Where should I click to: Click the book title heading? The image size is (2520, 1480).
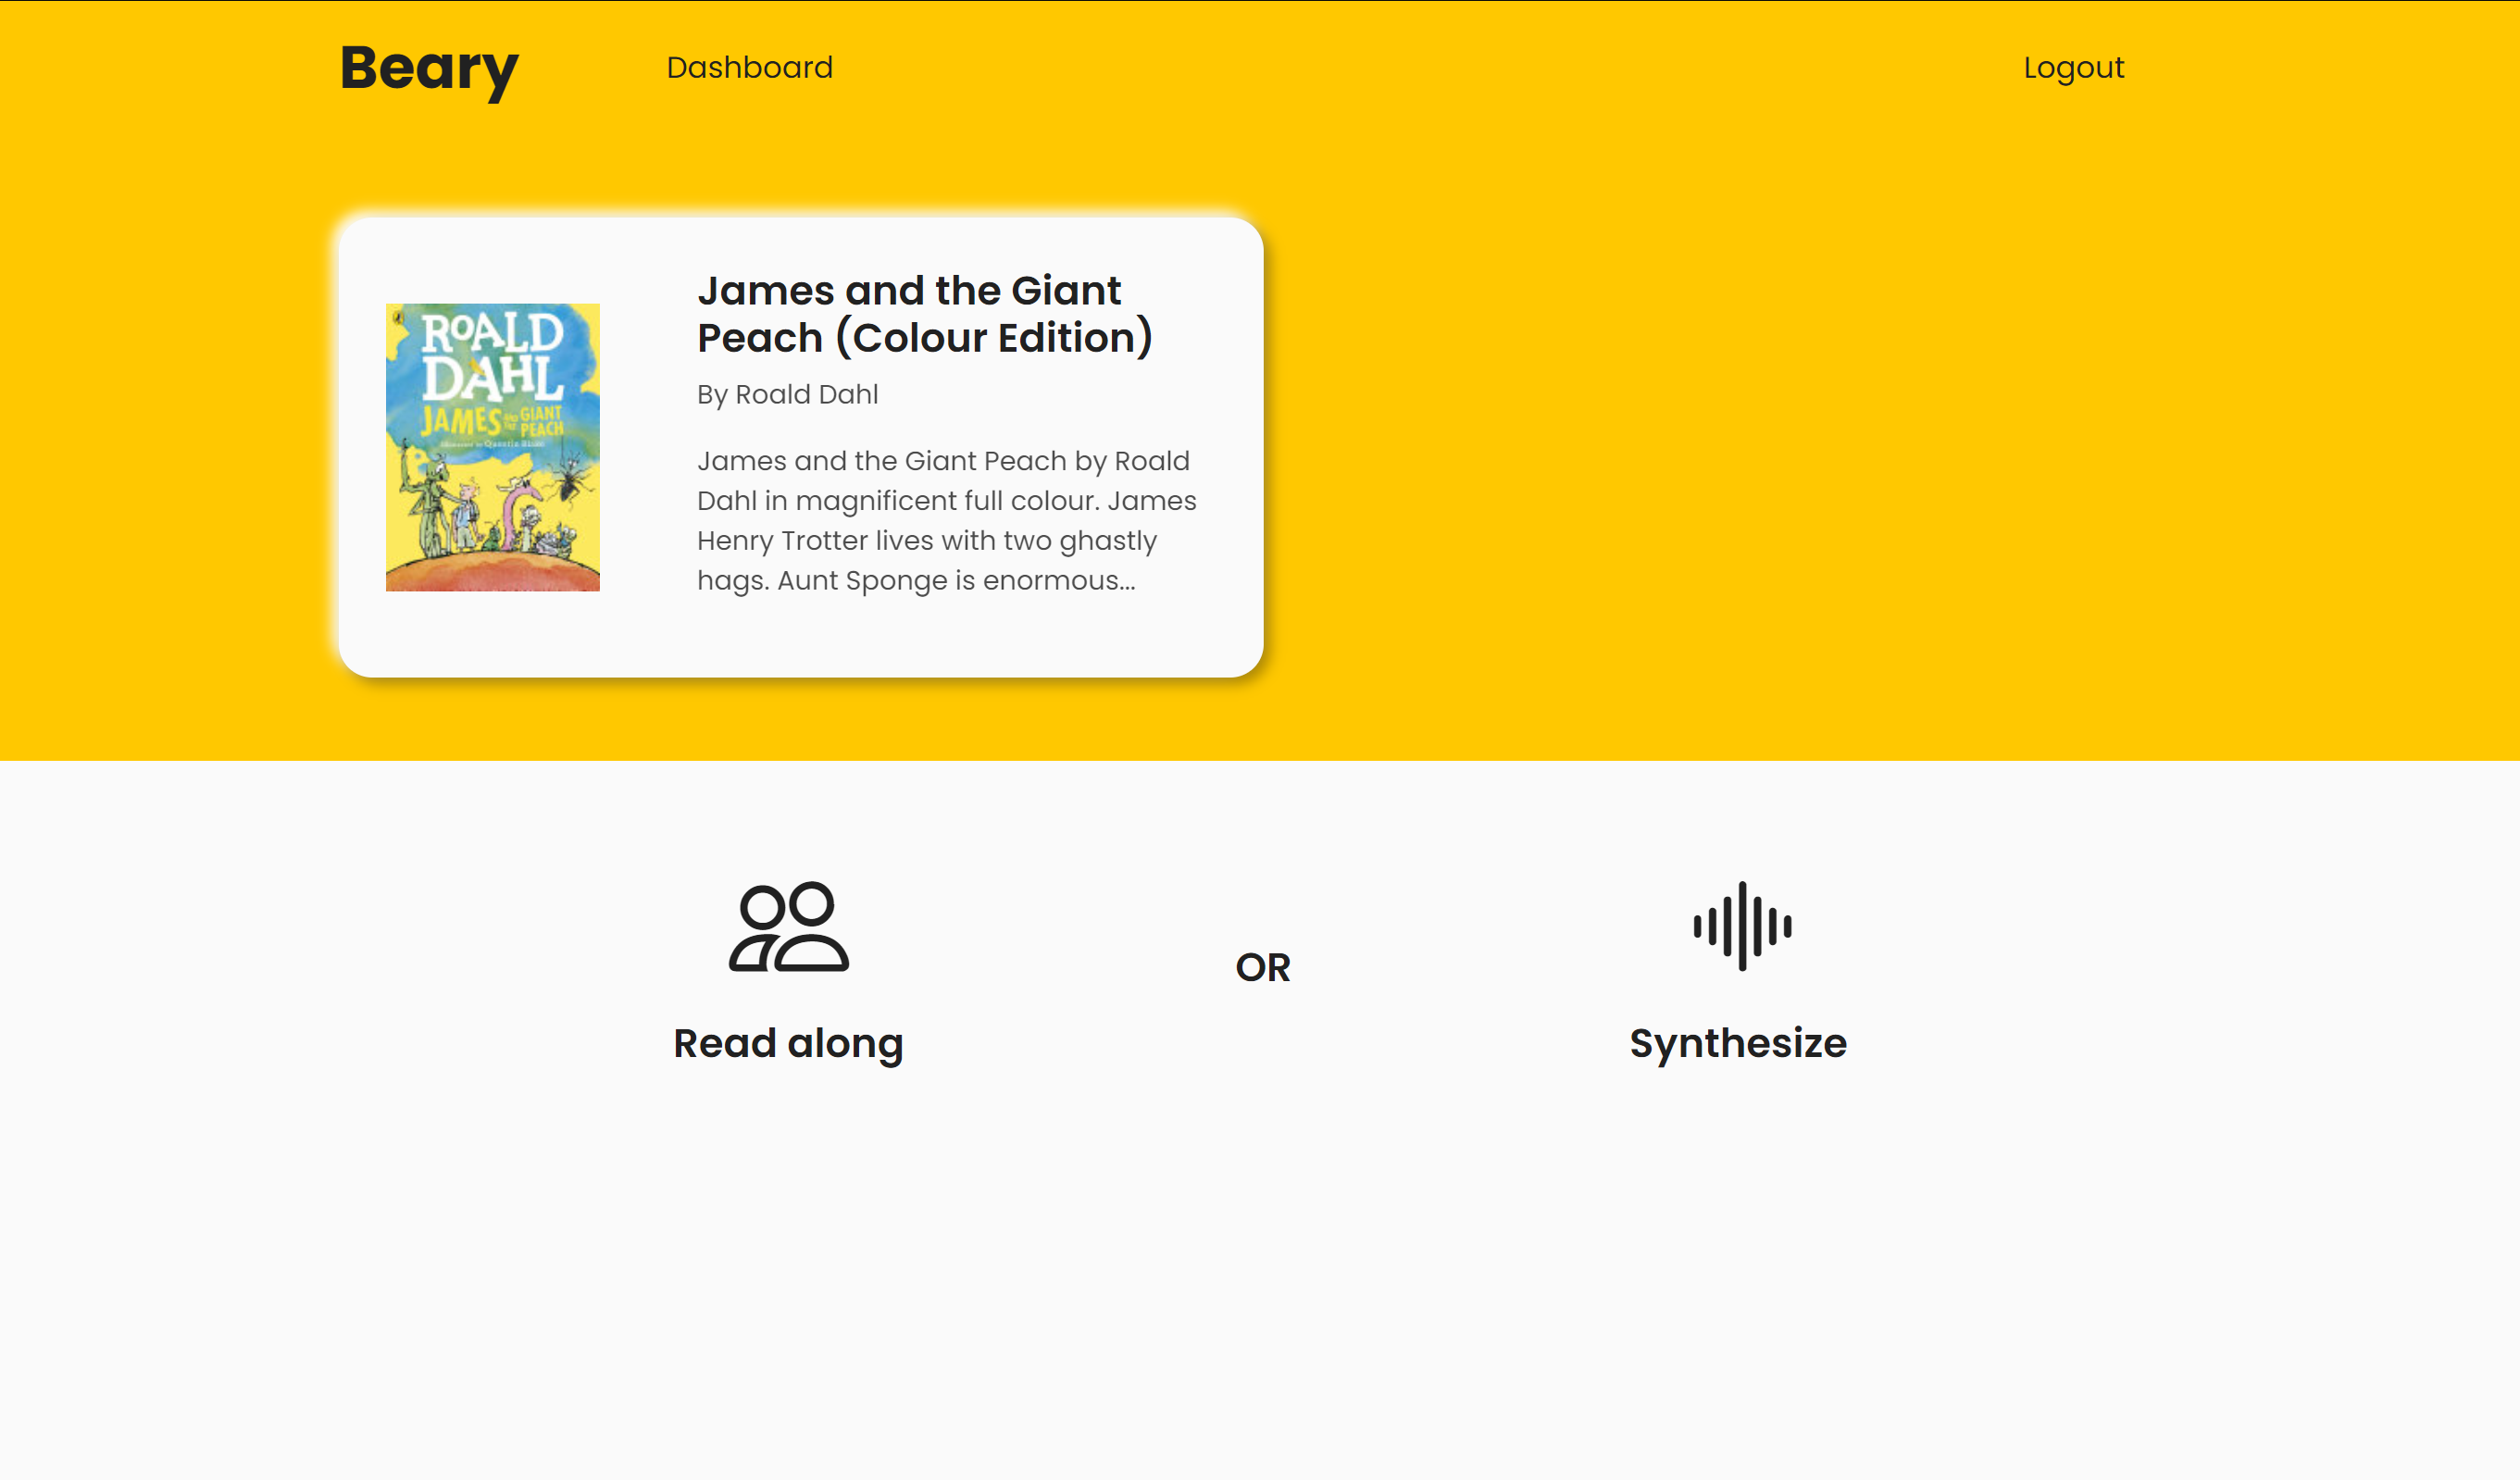(924, 314)
